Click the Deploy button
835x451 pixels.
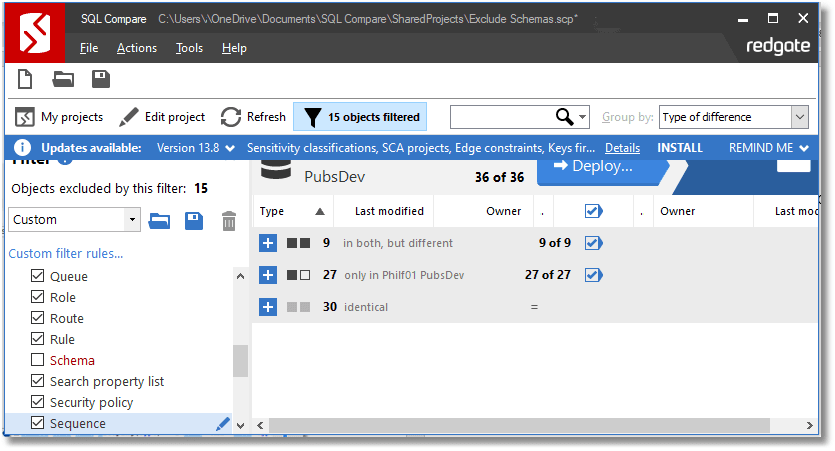pos(602,171)
